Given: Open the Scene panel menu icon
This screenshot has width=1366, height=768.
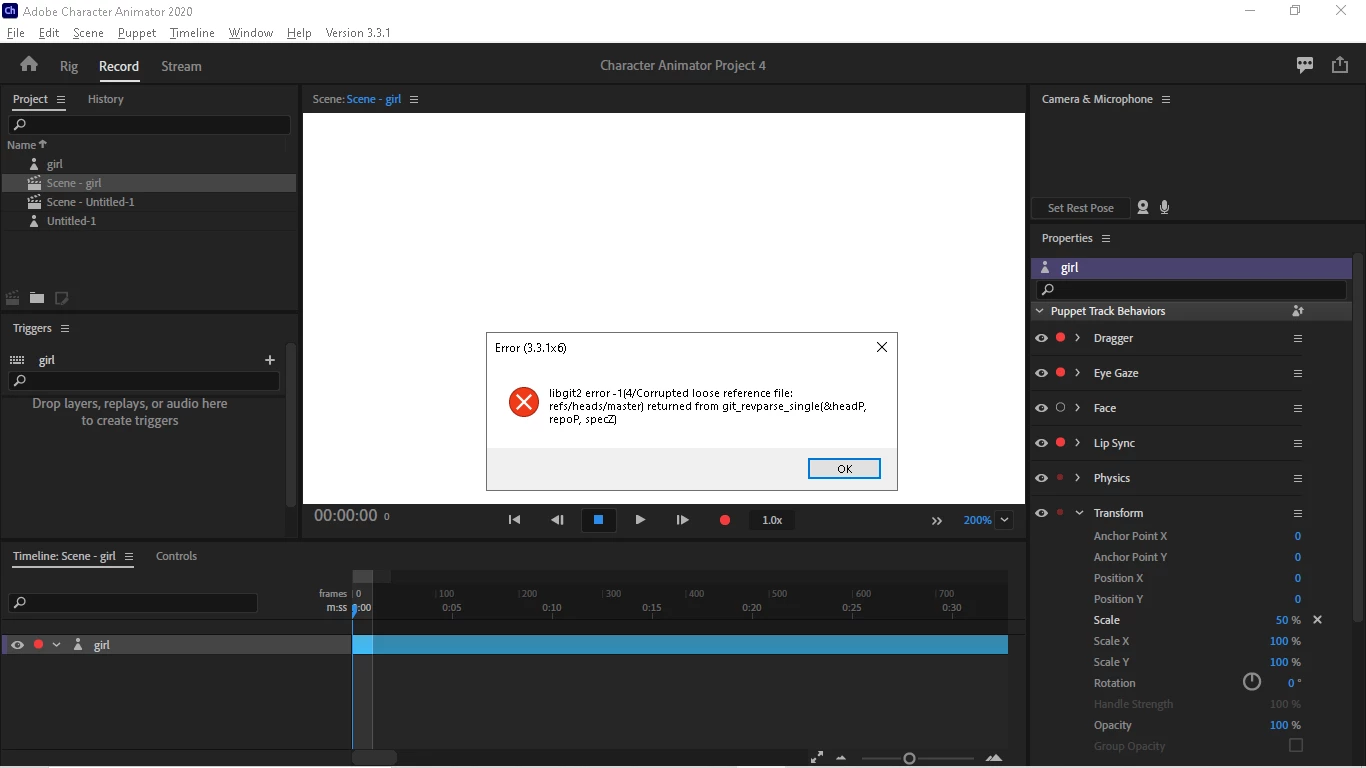Looking at the screenshot, I should (414, 100).
